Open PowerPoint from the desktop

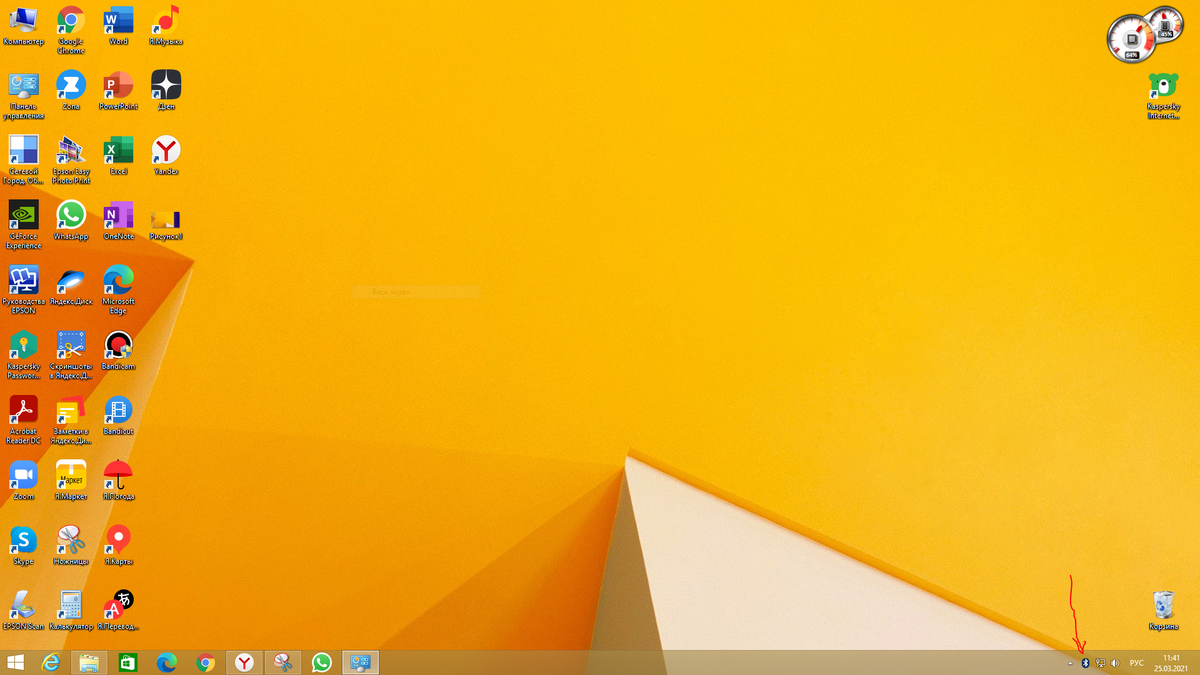(x=118, y=91)
